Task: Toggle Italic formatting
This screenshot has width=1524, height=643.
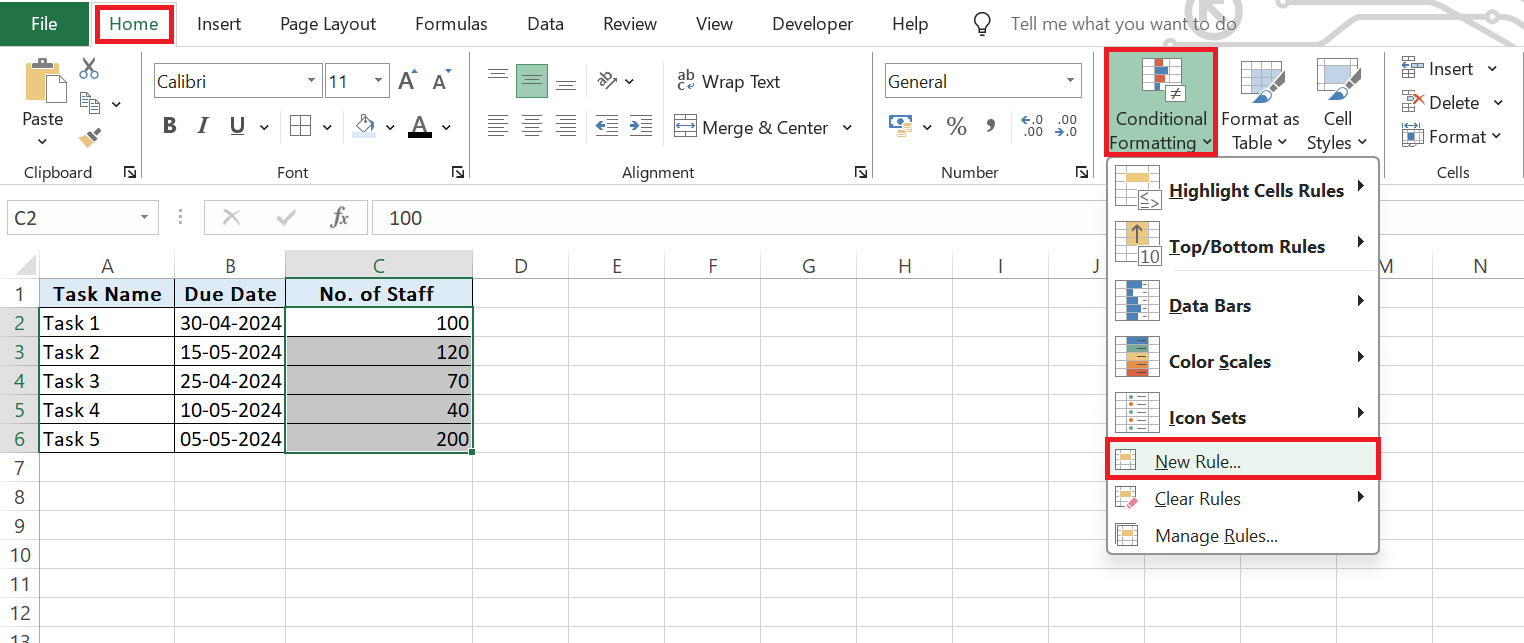Action: pyautogui.click(x=203, y=126)
